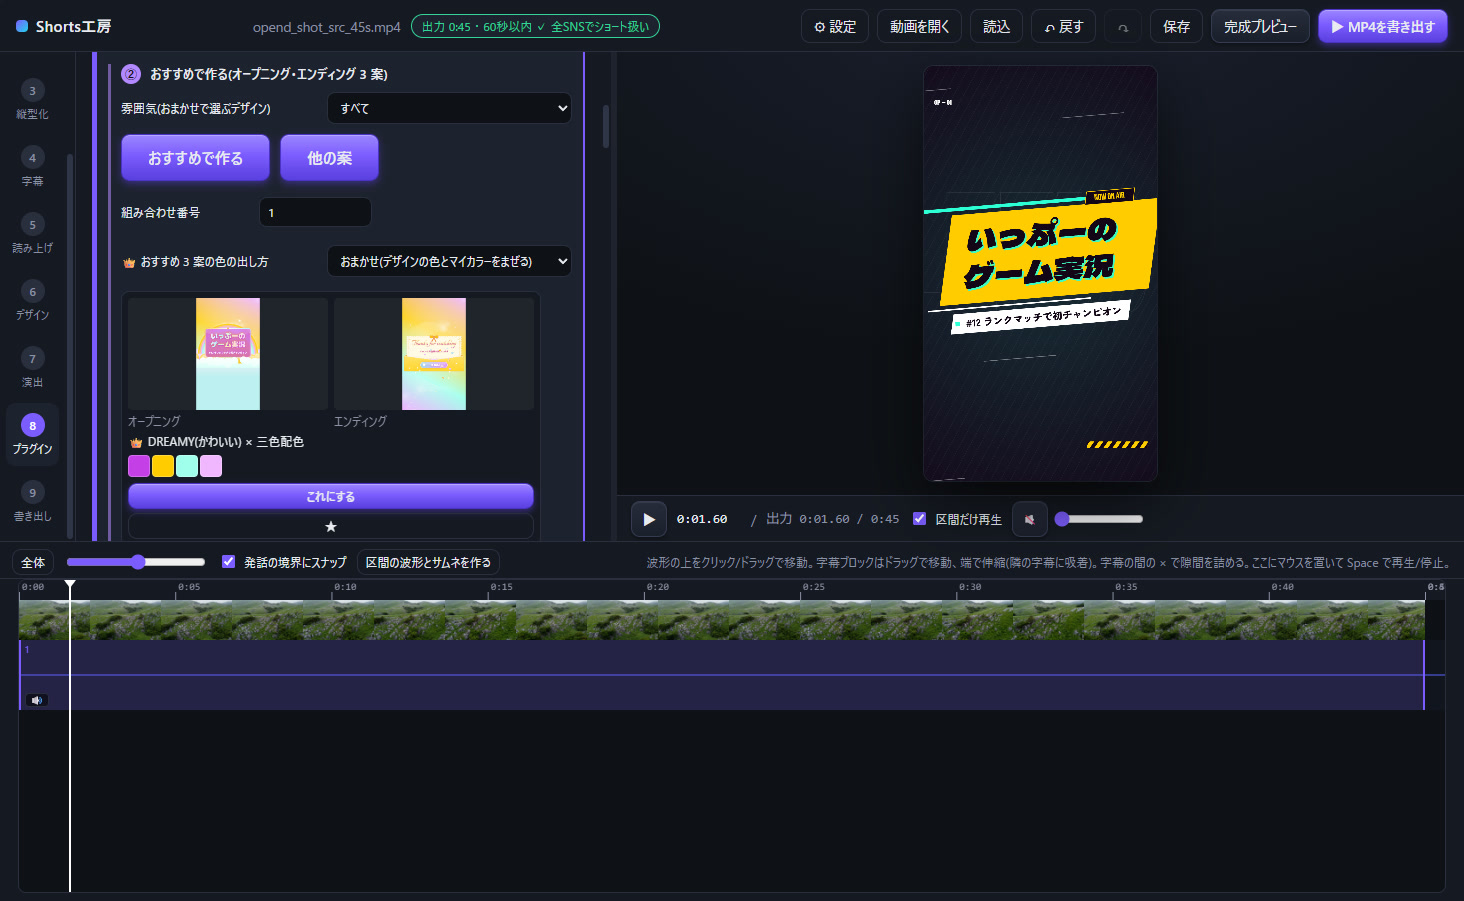Toggle 発話の境界にスナップ checkbox
Viewport: 1464px width, 901px height.
tap(228, 562)
